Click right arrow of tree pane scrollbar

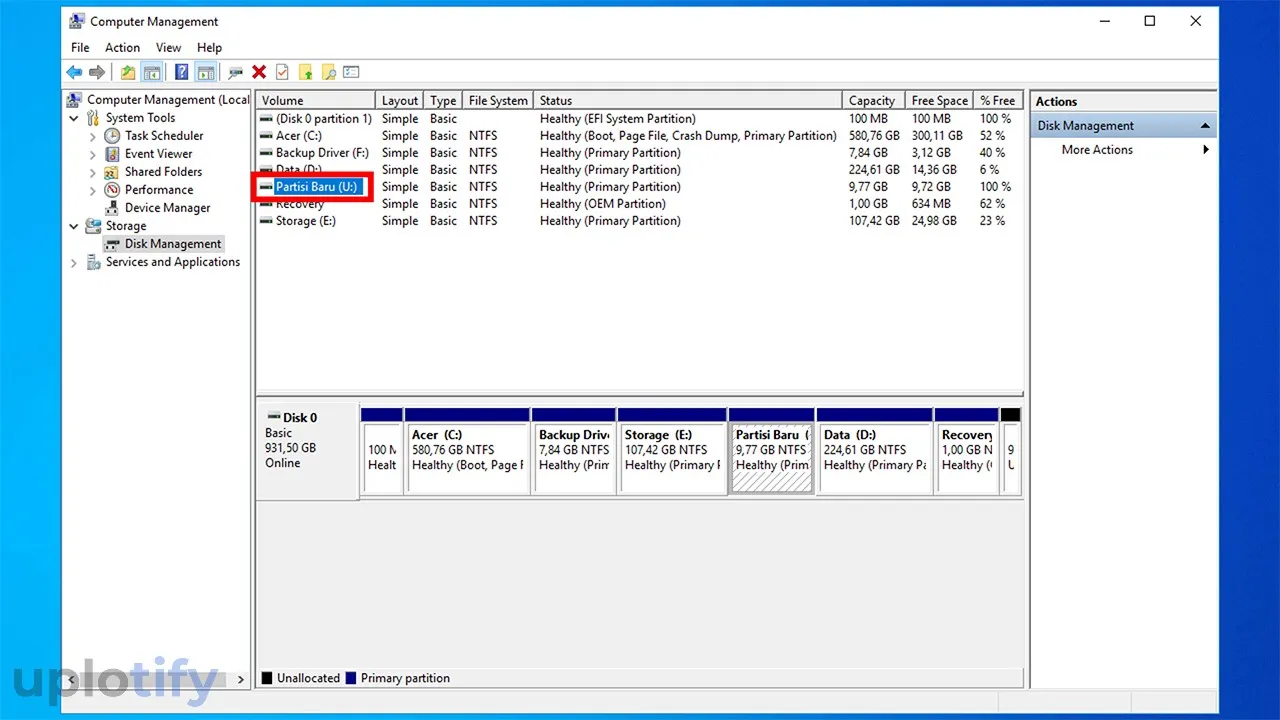tap(241, 679)
